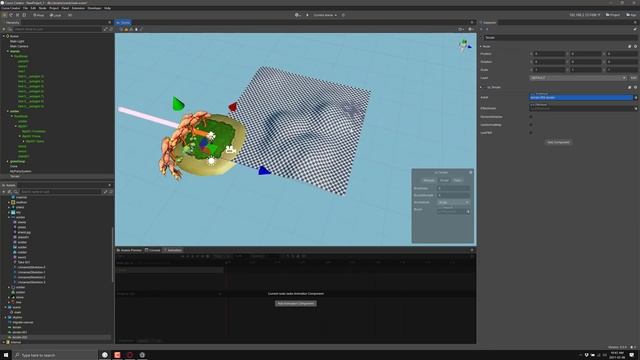The width and height of the screenshot is (640, 360).
Task: Click the add node plus icon in Hierarchy
Action: (x=4, y=29)
